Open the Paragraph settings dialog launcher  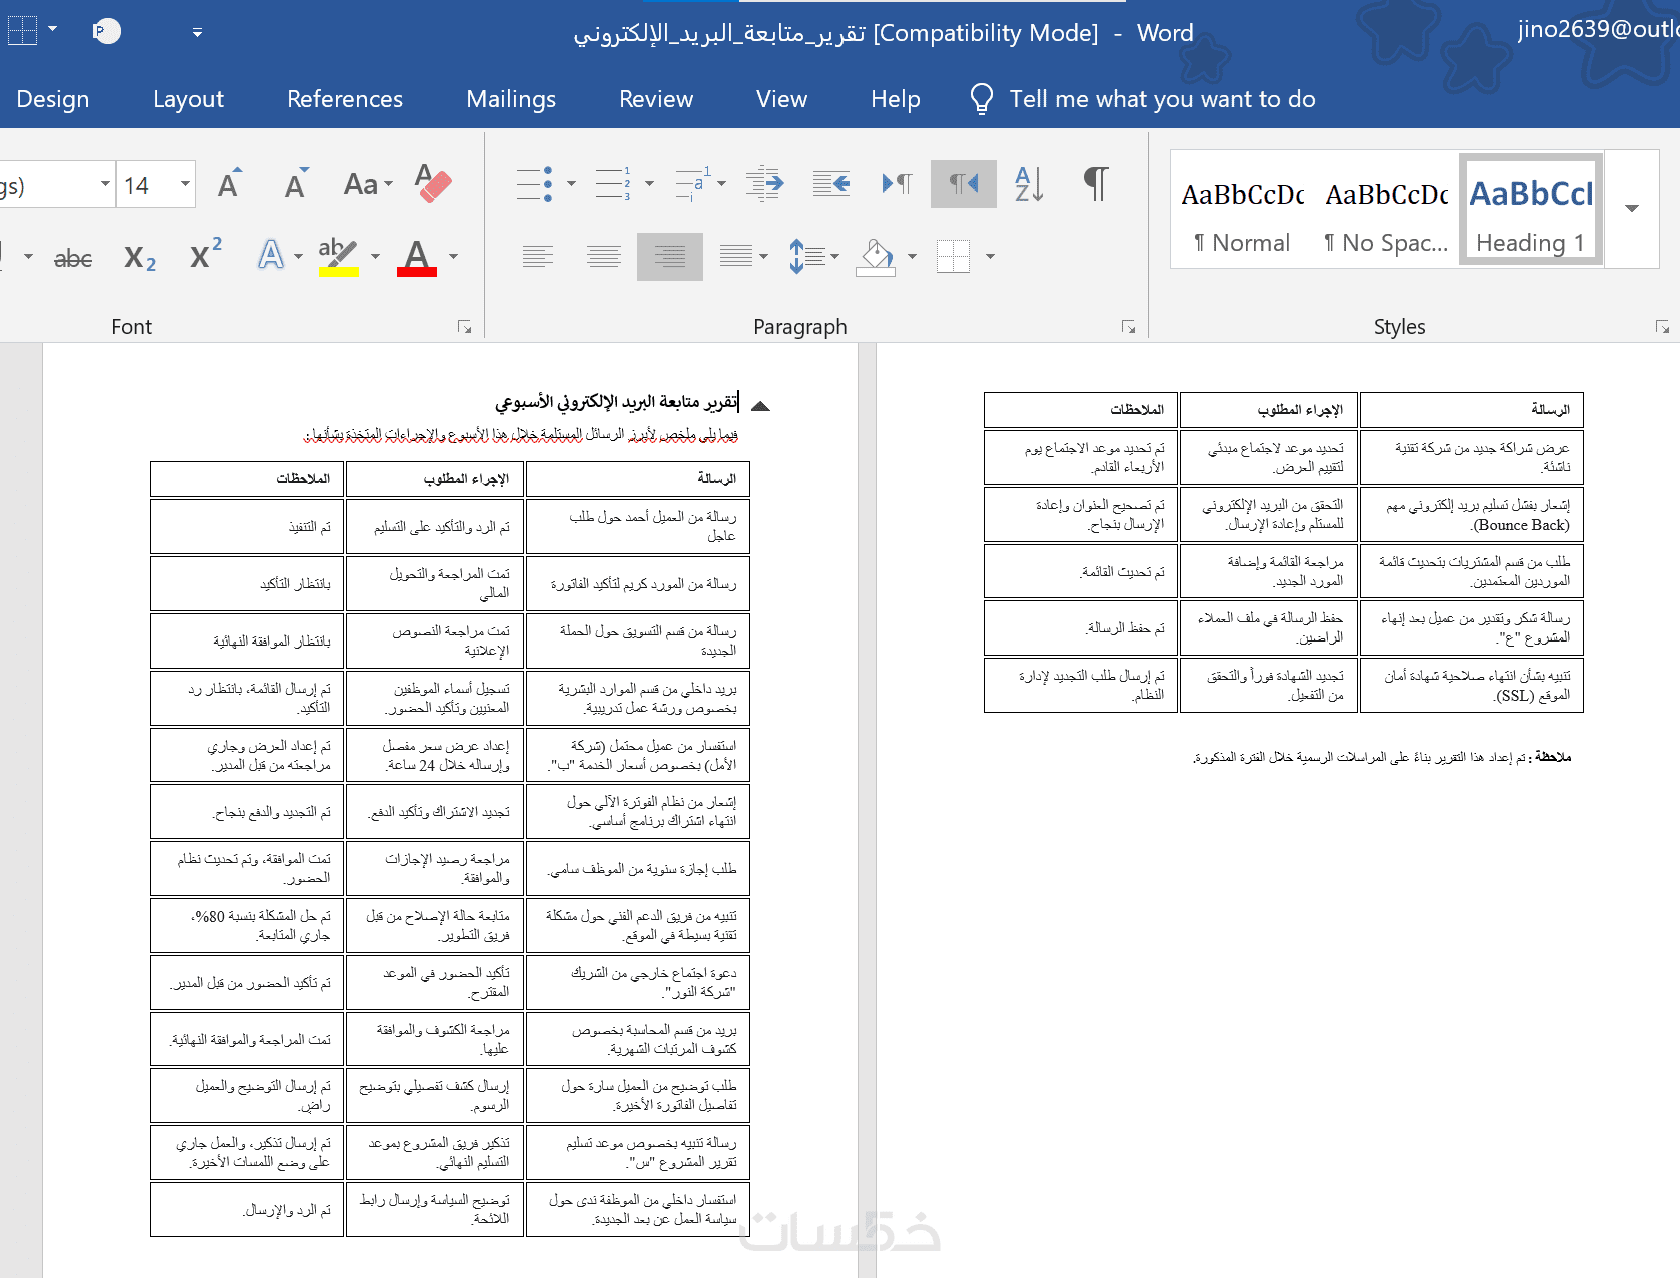point(1128,327)
